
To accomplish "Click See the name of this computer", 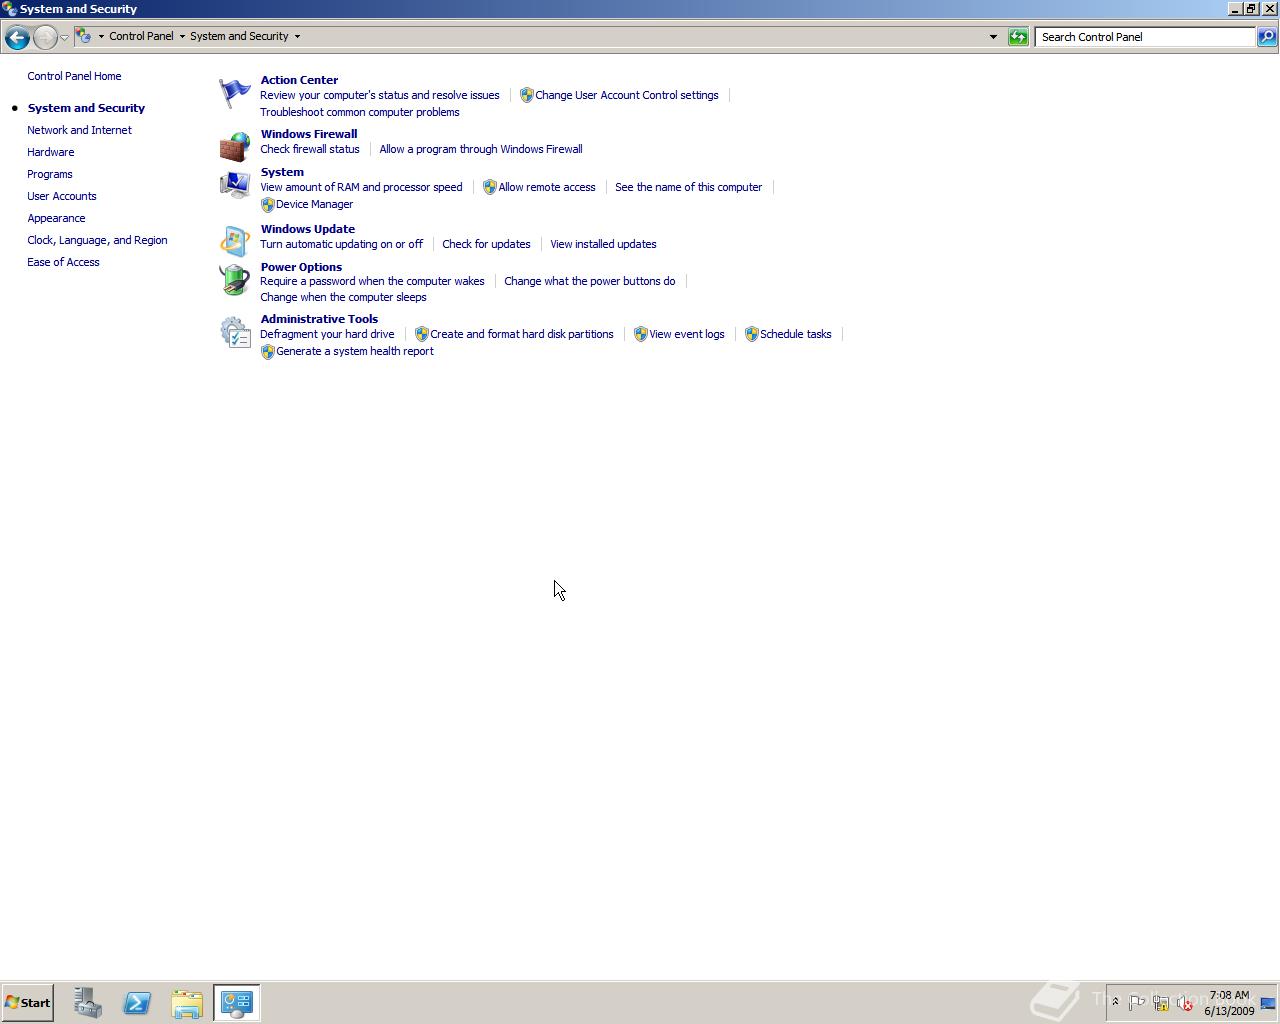I will tap(688, 187).
